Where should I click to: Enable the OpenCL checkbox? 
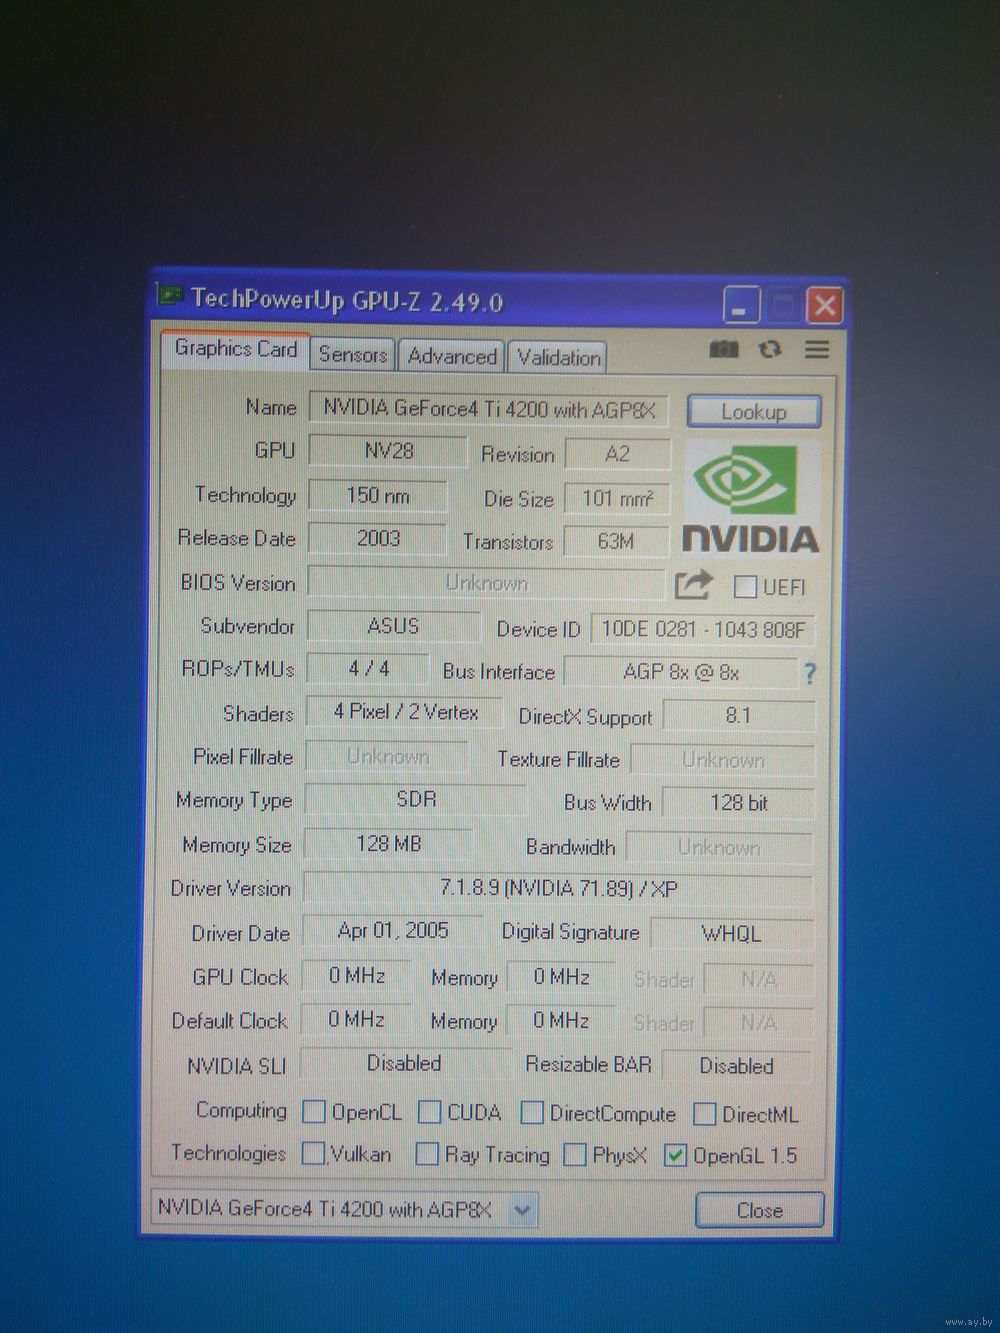click(314, 1112)
